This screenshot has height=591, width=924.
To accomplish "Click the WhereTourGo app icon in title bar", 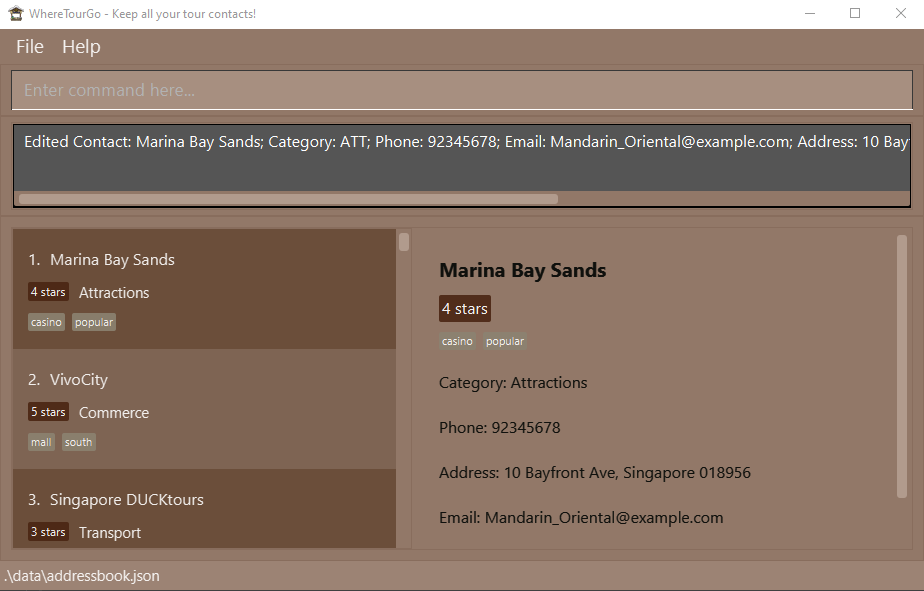I will click(15, 14).
